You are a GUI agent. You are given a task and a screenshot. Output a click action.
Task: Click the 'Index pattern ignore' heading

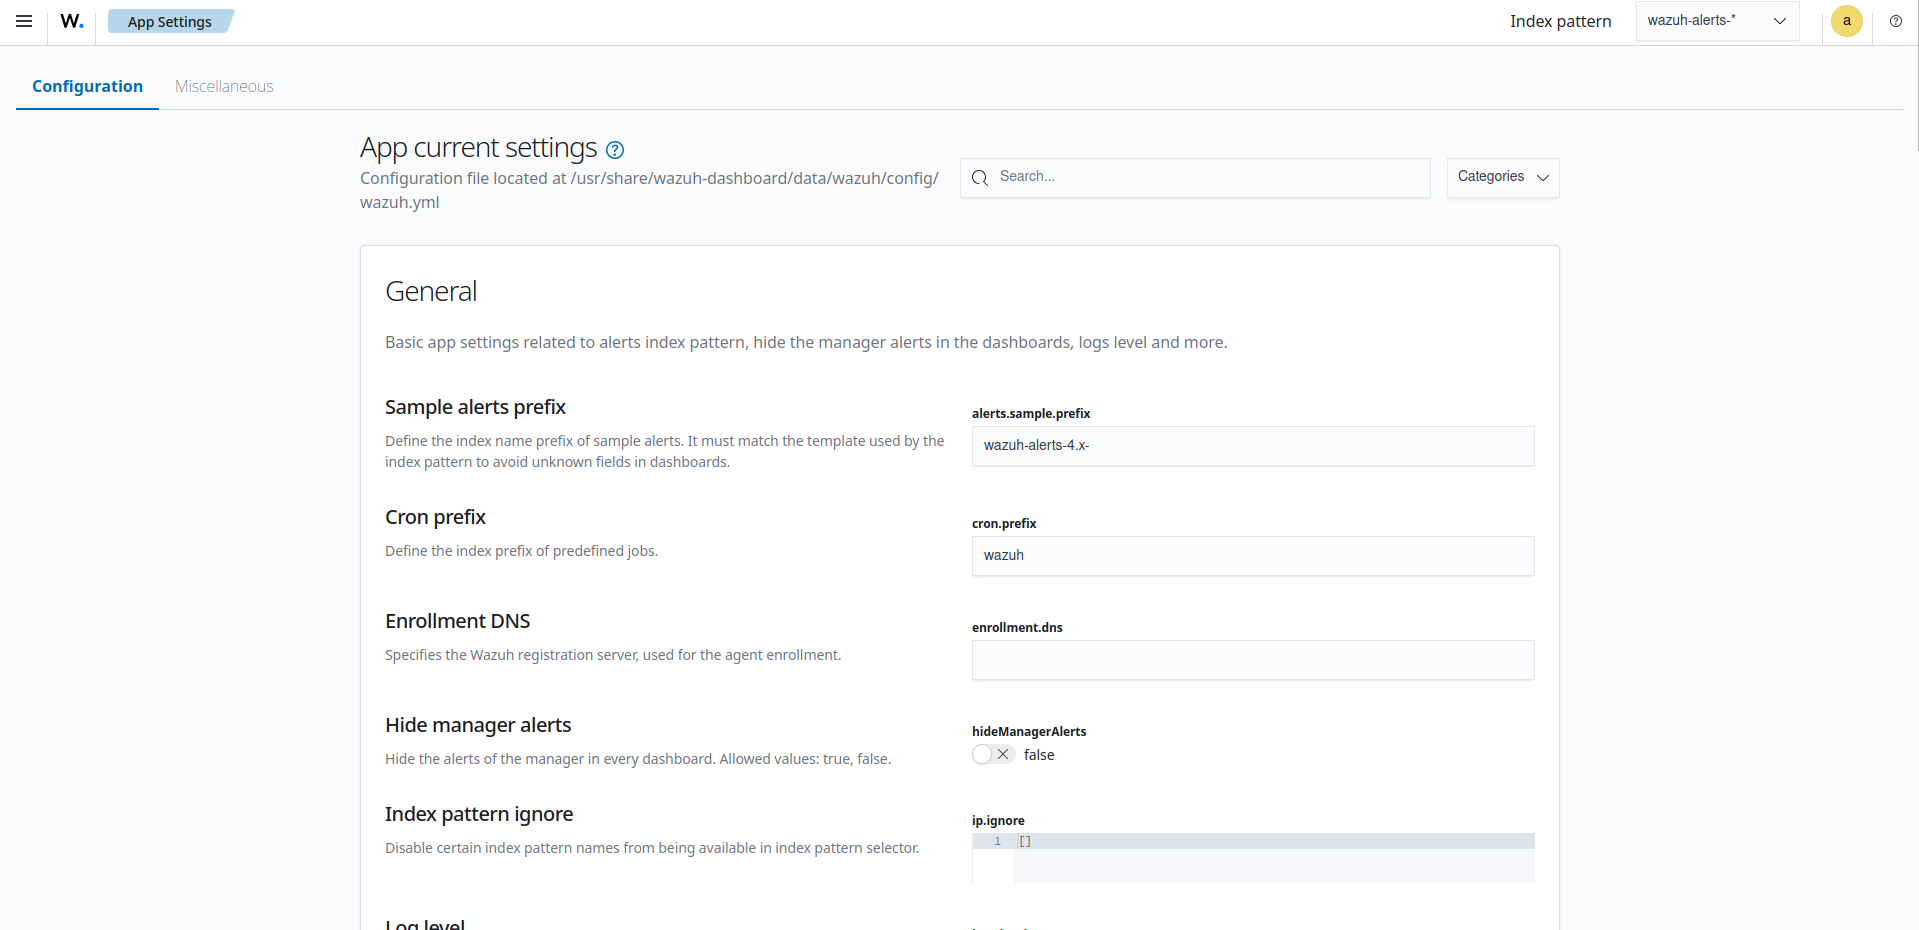tap(479, 814)
